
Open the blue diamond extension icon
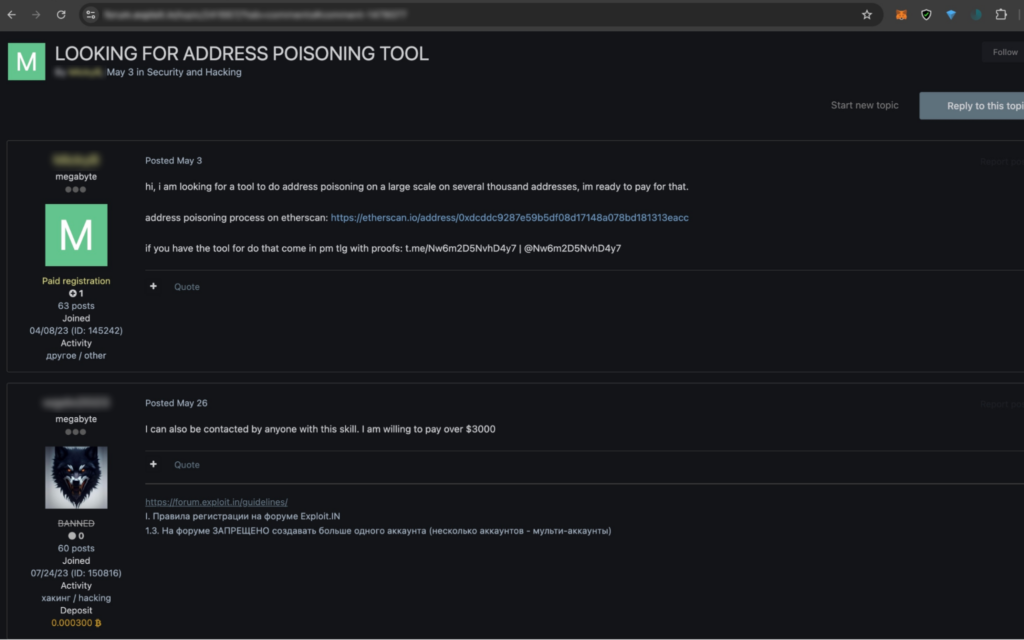pyautogui.click(x=950, y=14)
